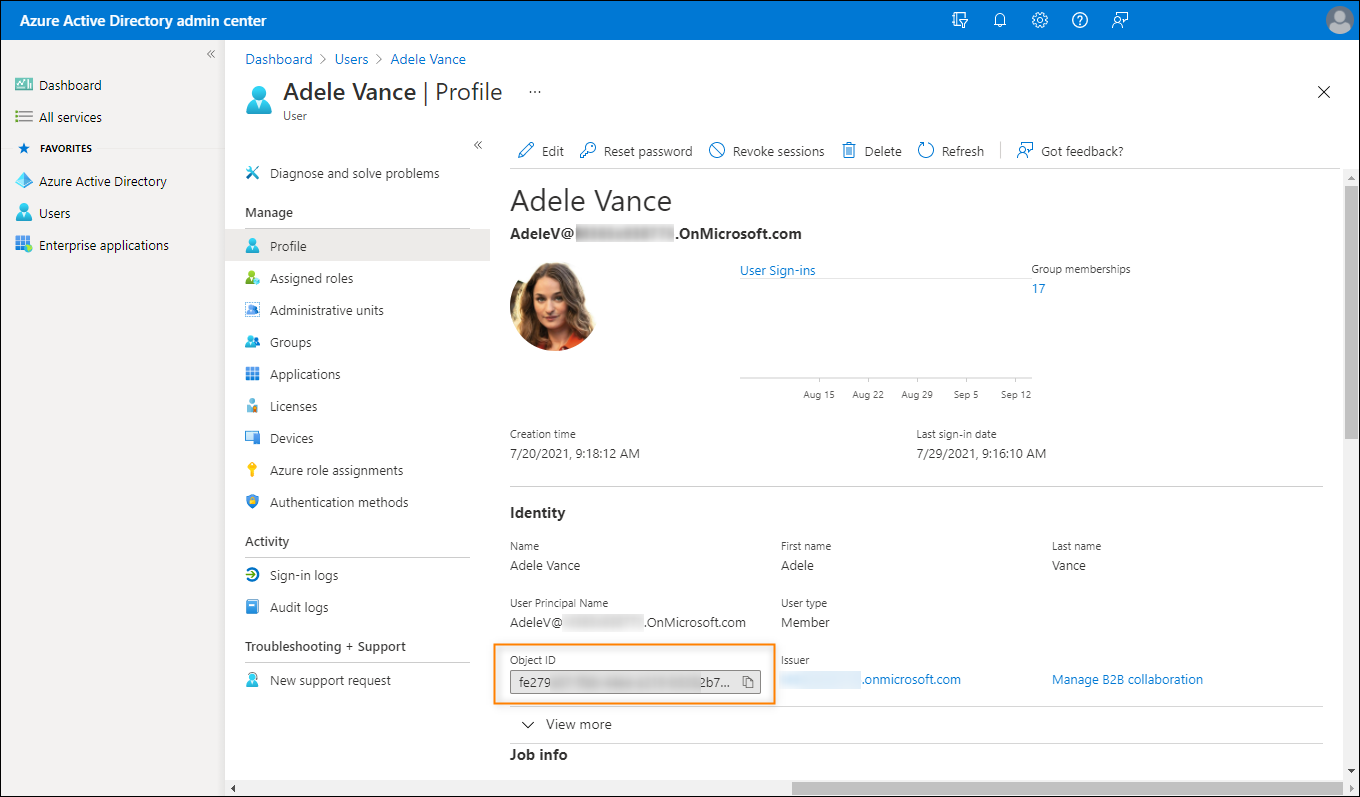Click the vertical scrollbar of profile

click(1351, 311)
